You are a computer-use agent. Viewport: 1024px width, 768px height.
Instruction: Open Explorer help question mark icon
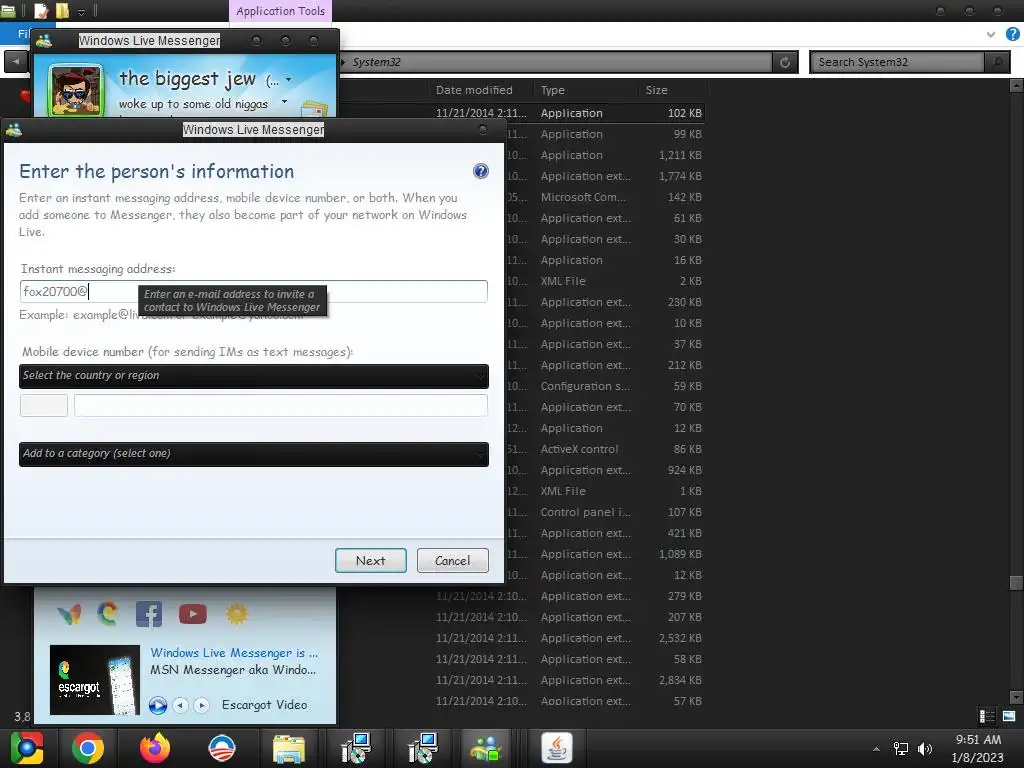point(1013,34)
